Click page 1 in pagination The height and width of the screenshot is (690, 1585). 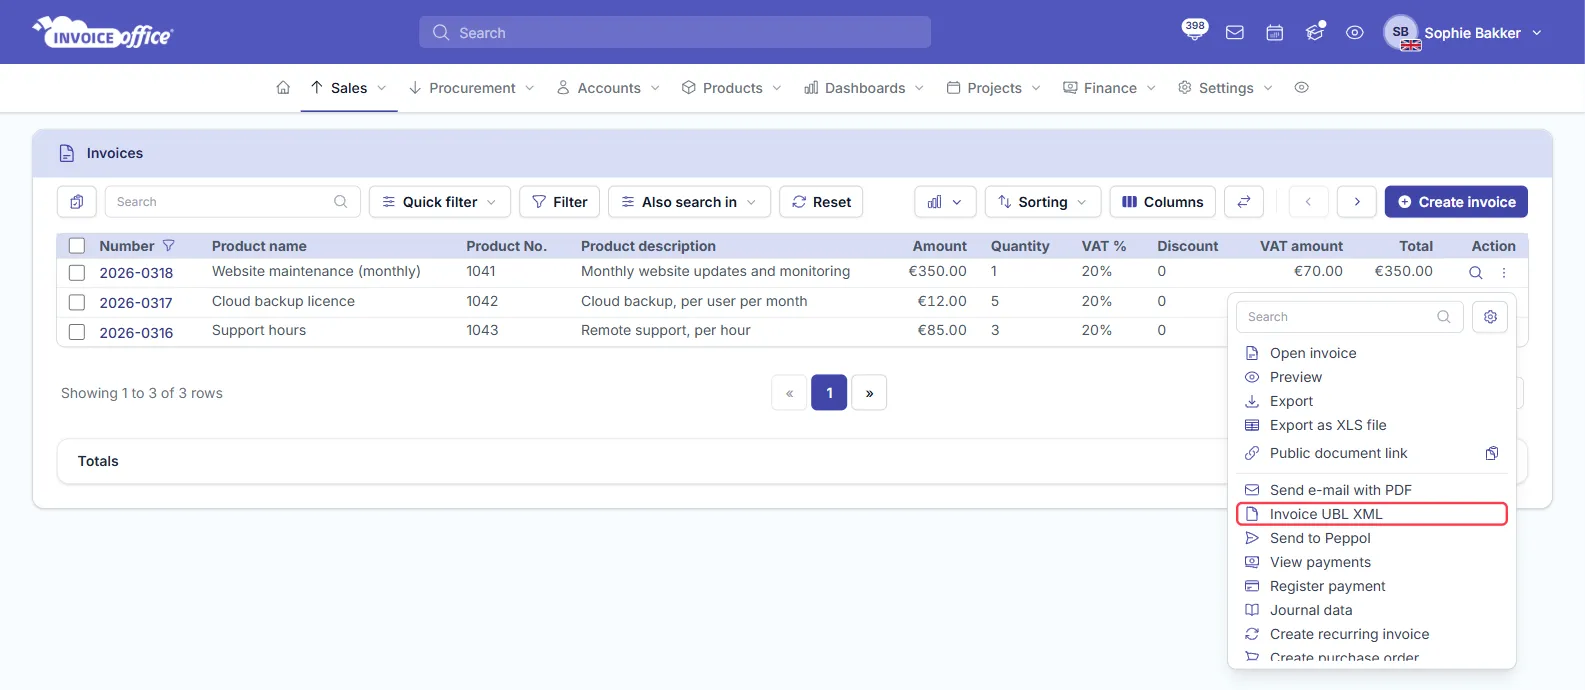coord(829,393)
